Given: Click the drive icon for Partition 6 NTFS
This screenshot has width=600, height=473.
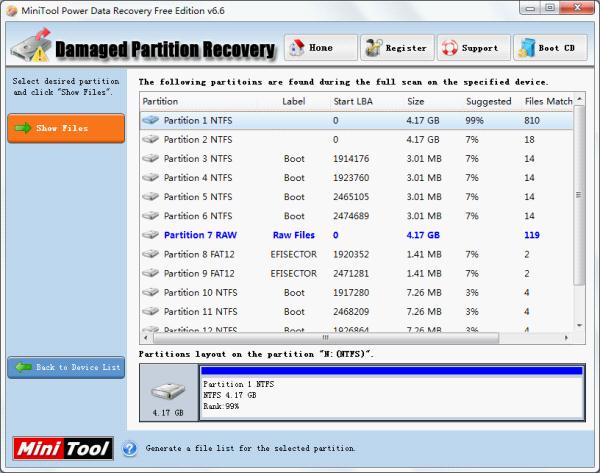Looking at the screenshot, I should [150, 216].
